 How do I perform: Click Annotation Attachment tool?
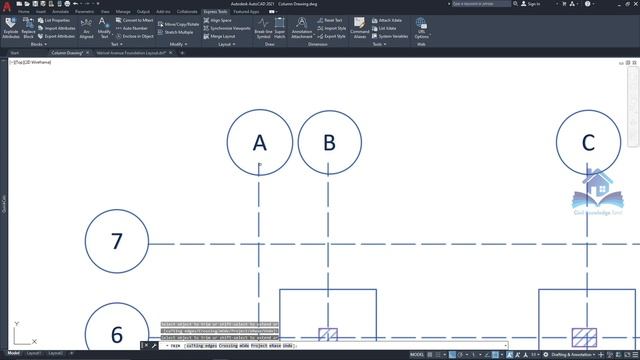(302, 28)
